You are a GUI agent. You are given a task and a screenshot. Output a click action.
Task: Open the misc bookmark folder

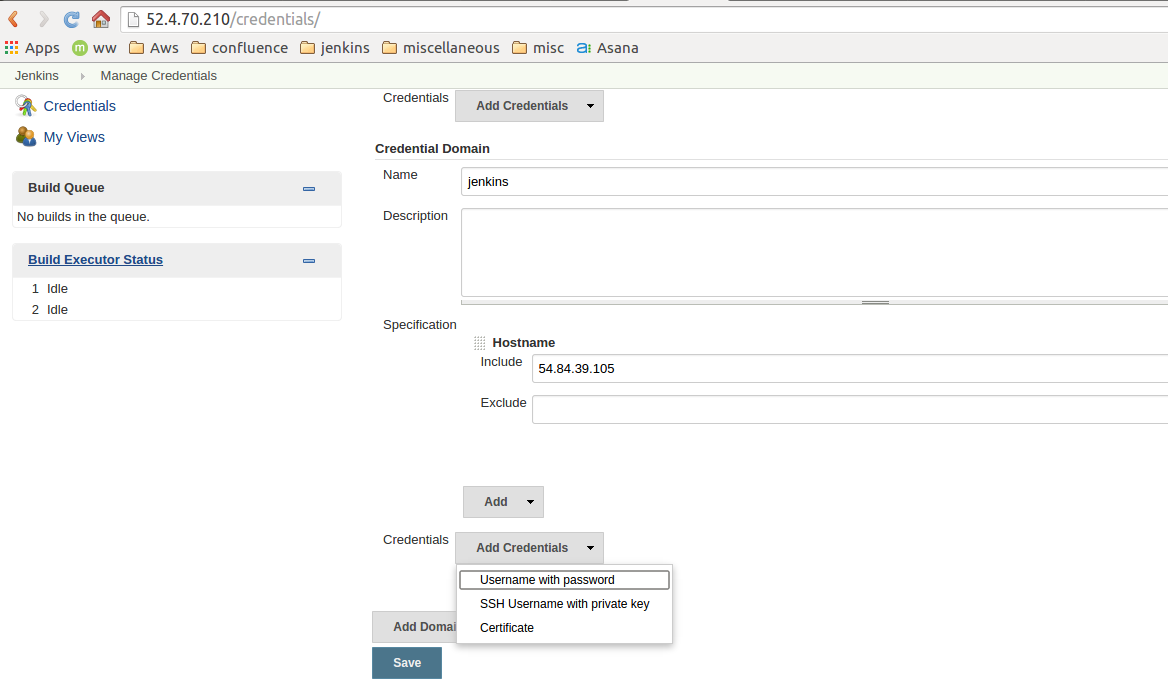538,48
